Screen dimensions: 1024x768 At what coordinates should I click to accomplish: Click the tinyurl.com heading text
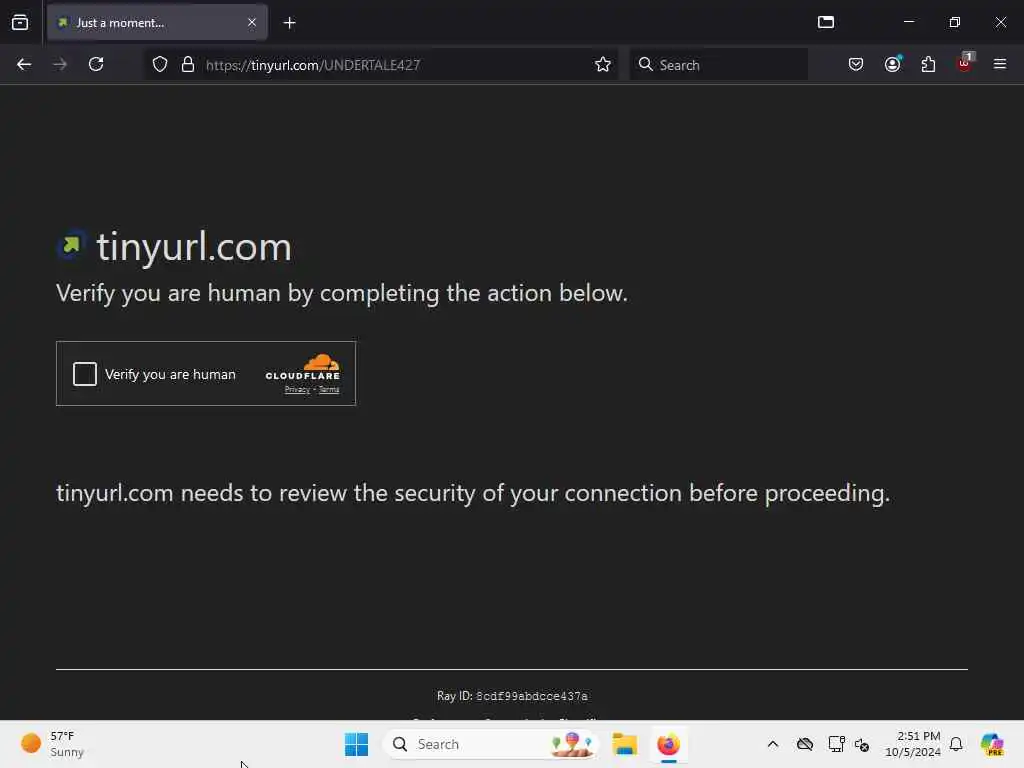tap(194, 247)
